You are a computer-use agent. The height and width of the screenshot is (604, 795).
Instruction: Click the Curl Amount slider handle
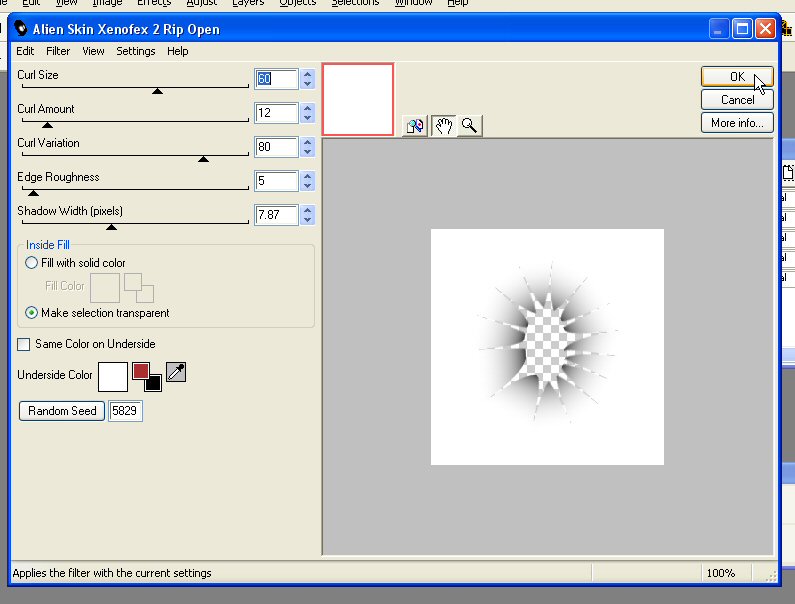(47, 125)
